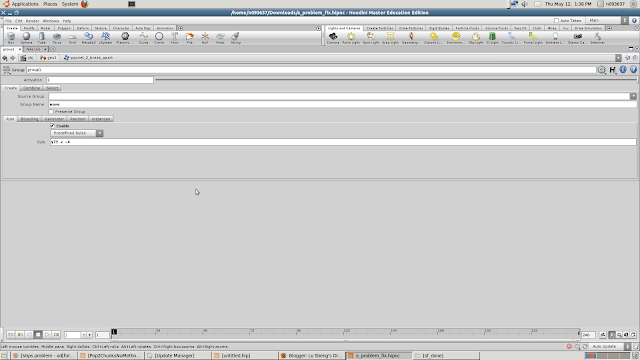Open the Predefined Rules dropdown
The image size is (640, 360).
pyautogui.click(x=77, y=133)
